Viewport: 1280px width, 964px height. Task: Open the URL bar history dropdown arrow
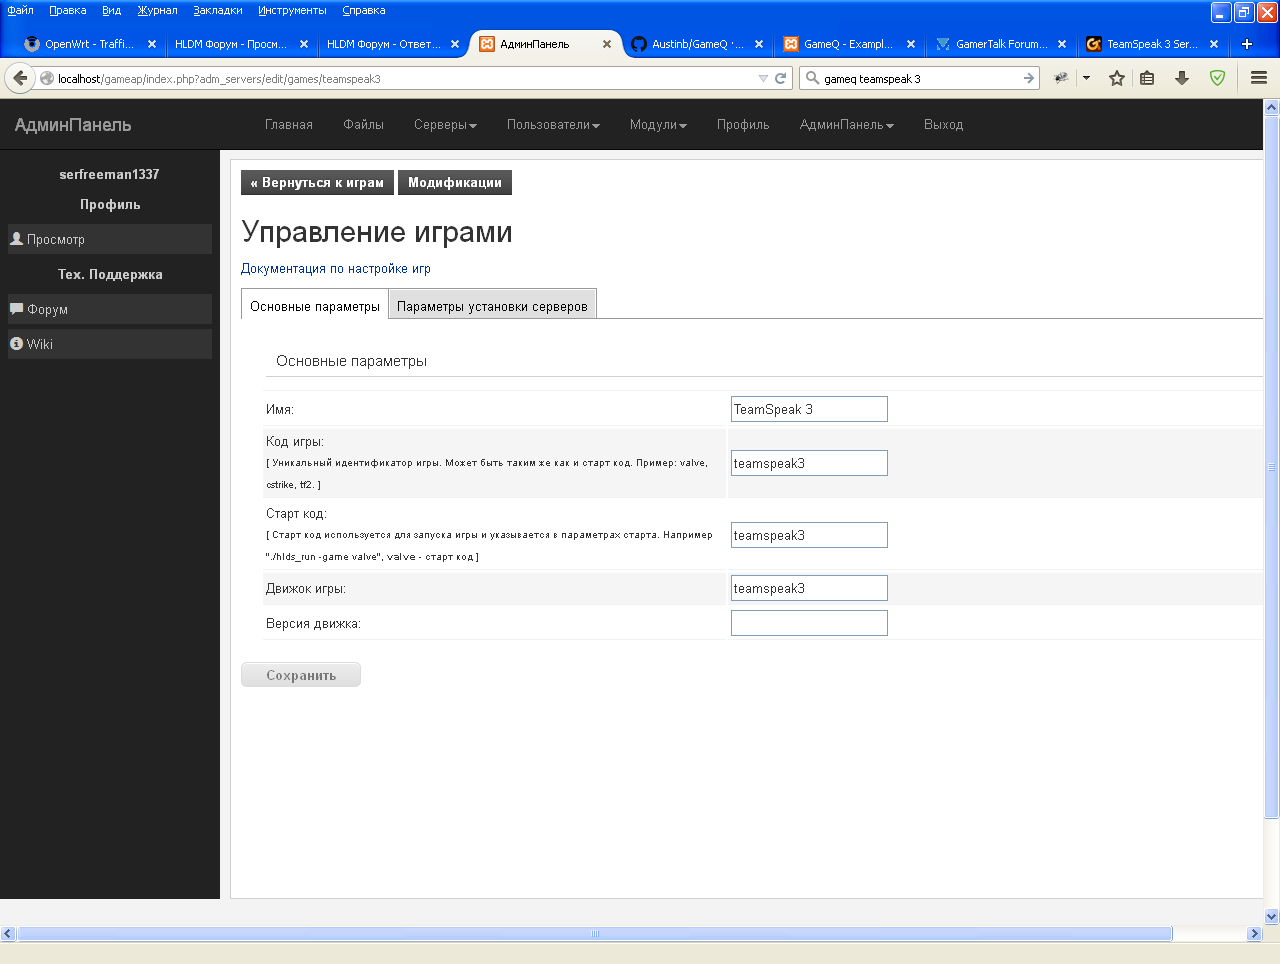point(763,78)
